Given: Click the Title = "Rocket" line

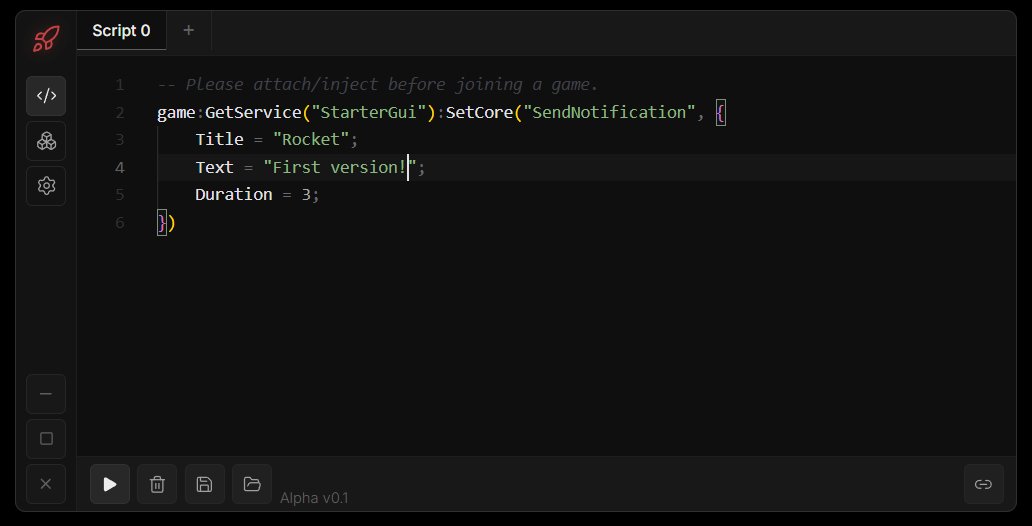Looking at the screenshot, I should click(x=276, y=140).
